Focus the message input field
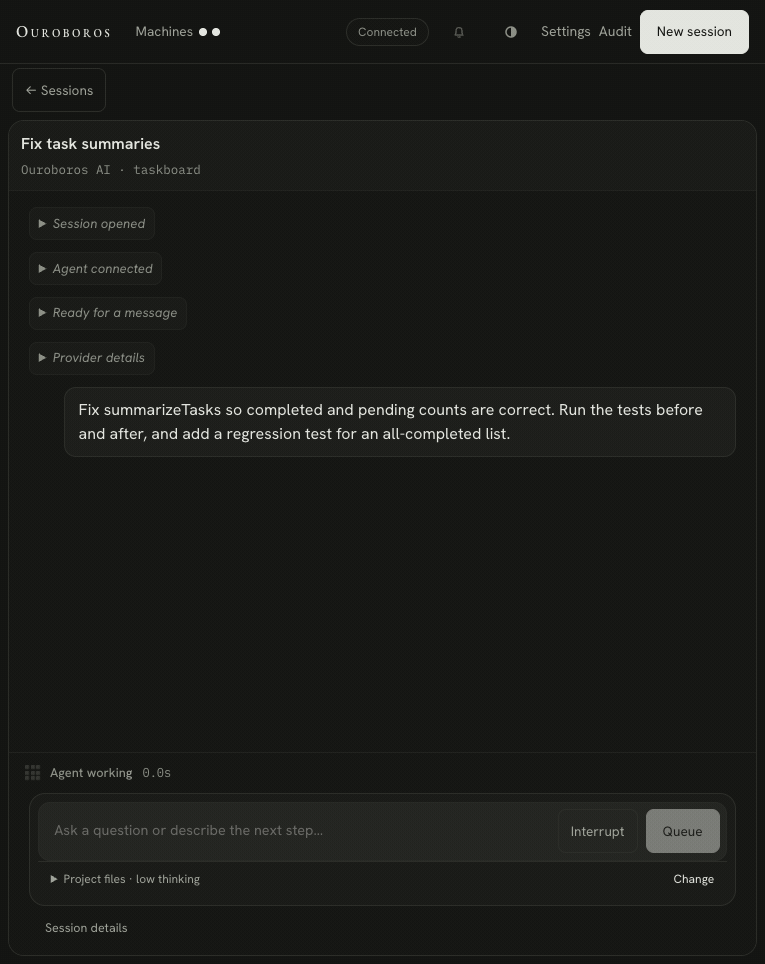Viewport: 765px width, 964px height. point(297,831)
